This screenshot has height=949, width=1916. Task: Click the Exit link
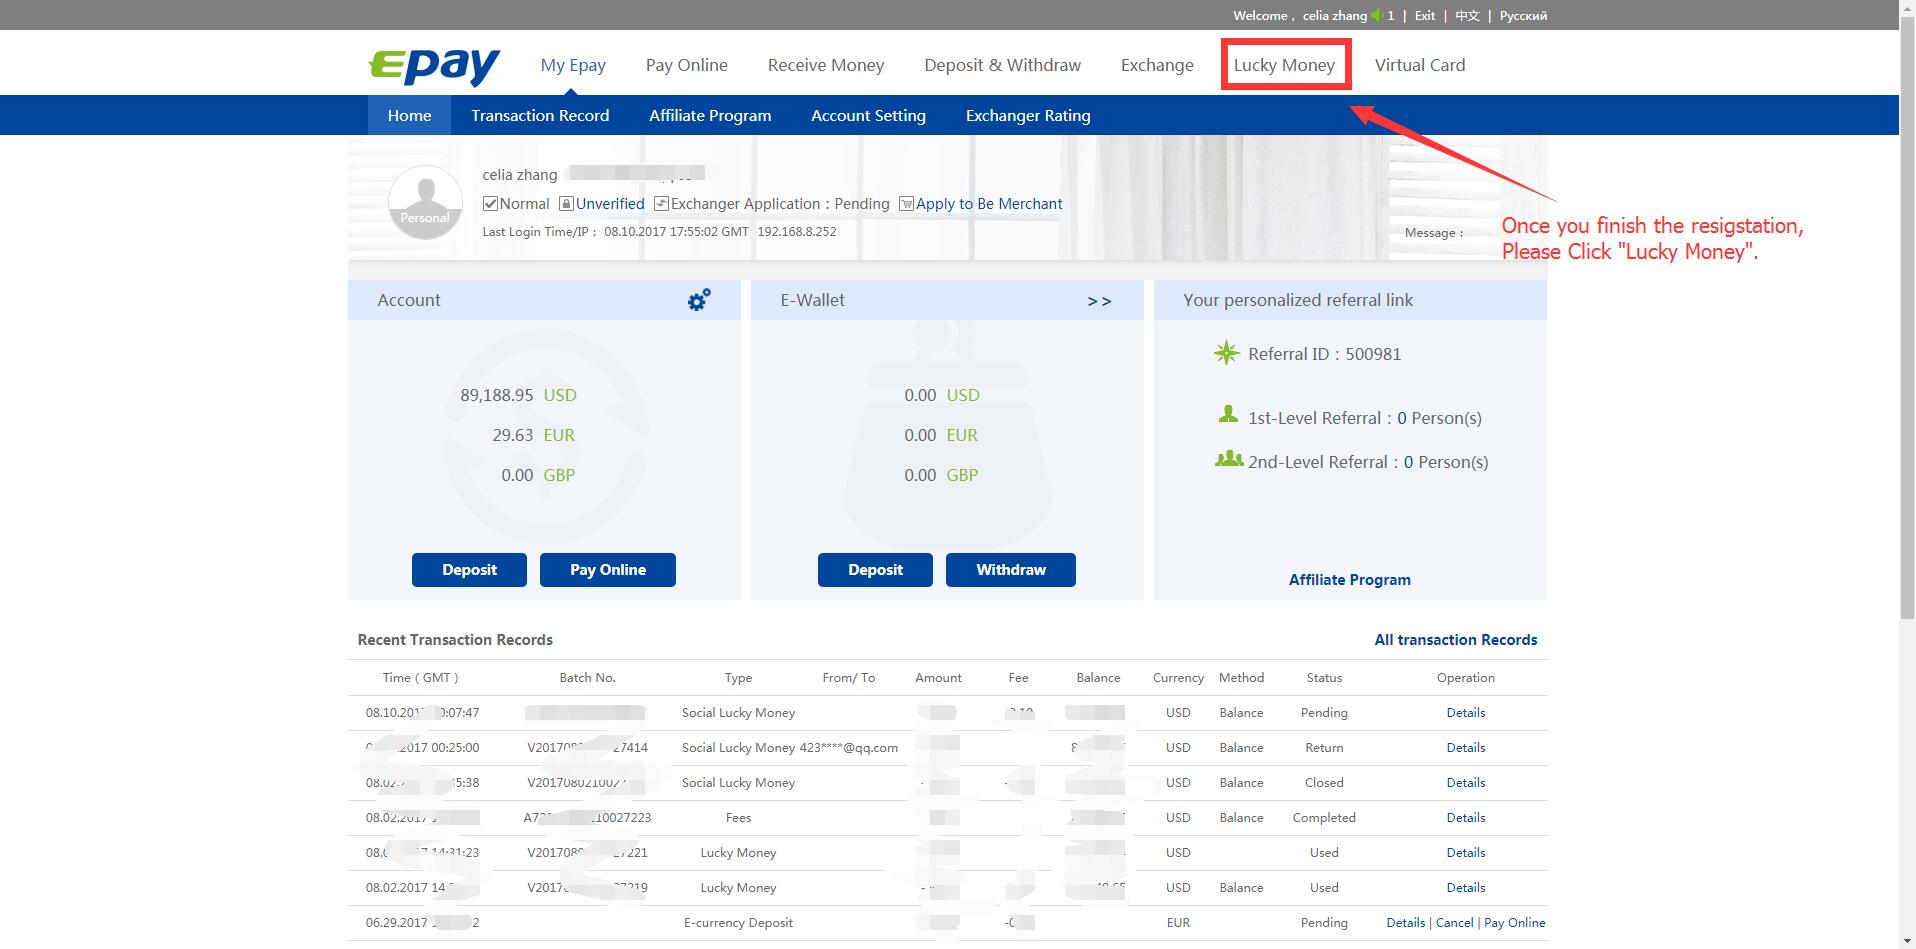[x=1425, y=15]
